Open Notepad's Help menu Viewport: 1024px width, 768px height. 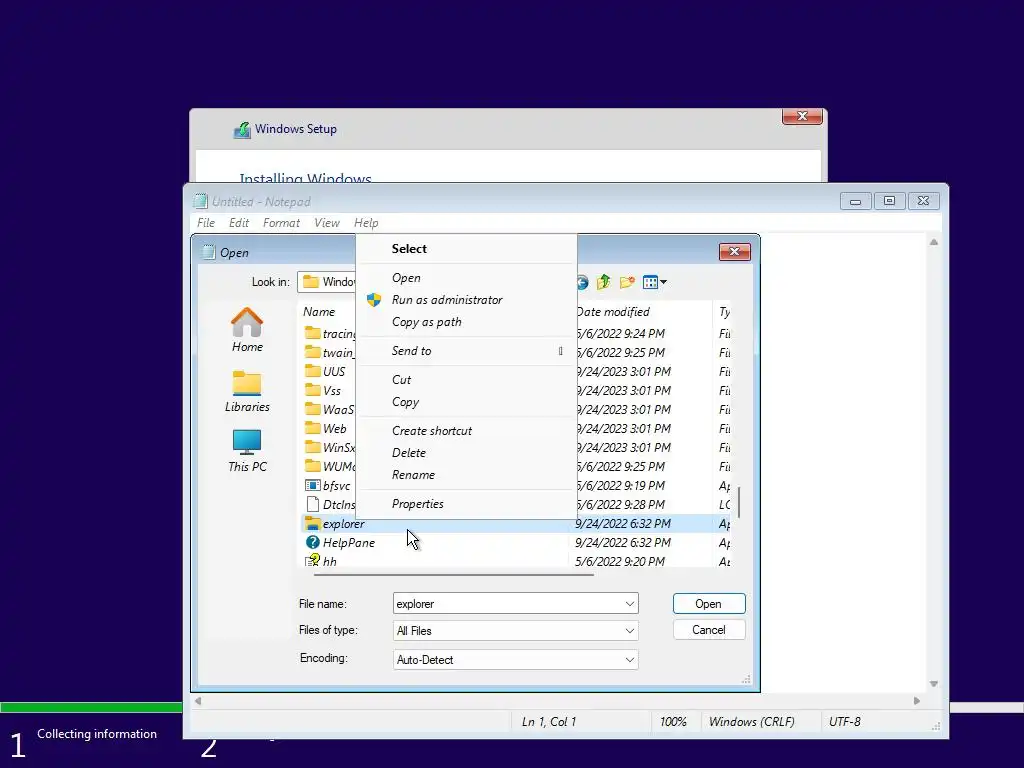pos(366,223)
